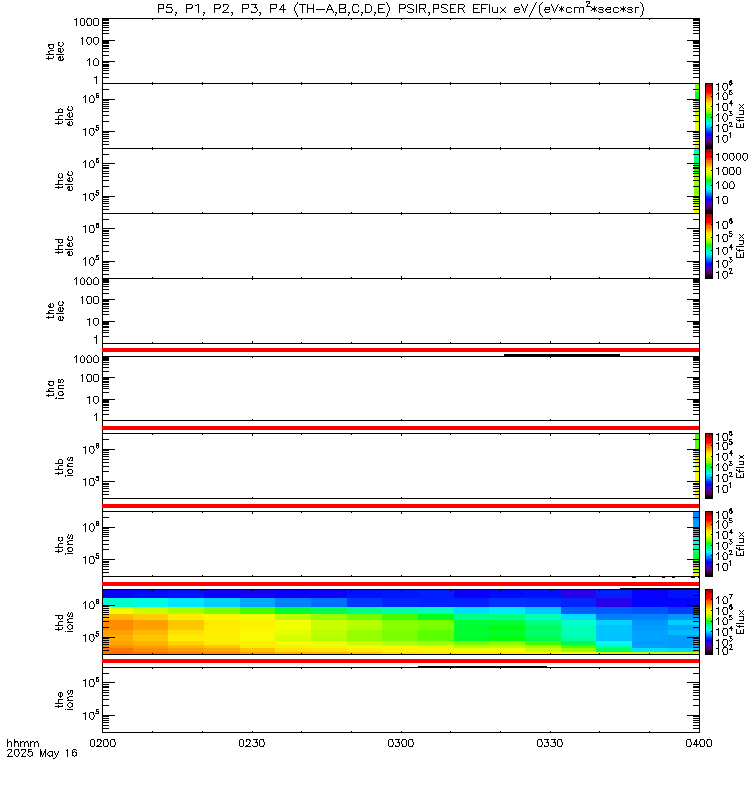Select the Eflux label beside thb elec color bar
This screenshot has width=750, height=800.
click(740, 116)
